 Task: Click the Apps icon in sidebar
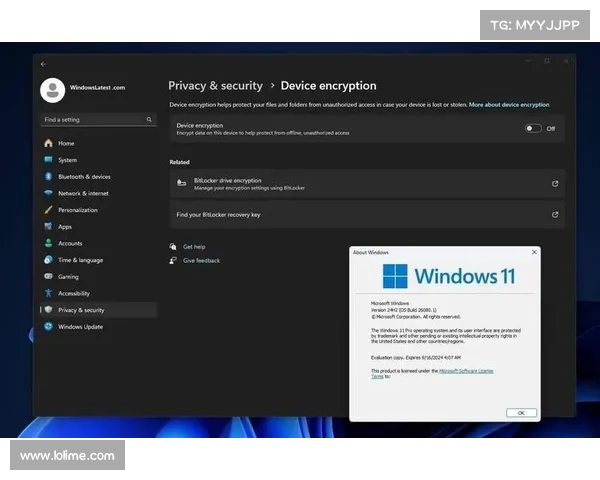click(48, 226)
